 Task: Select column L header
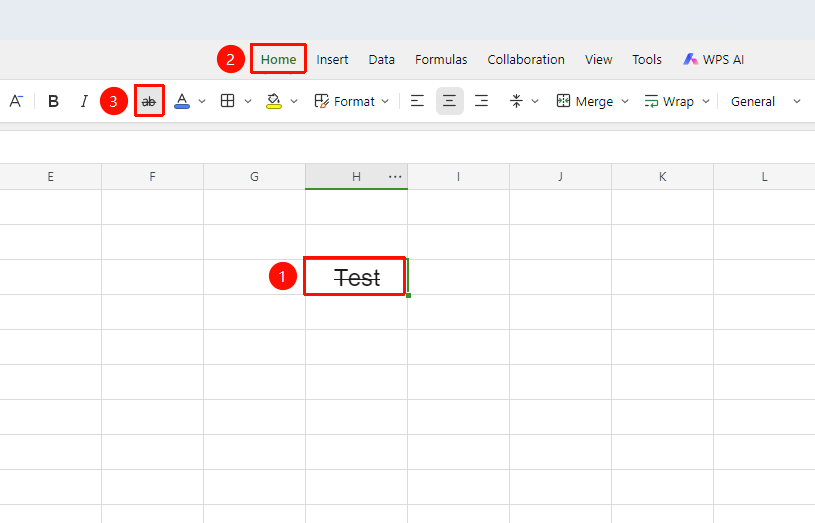point(764,177)
